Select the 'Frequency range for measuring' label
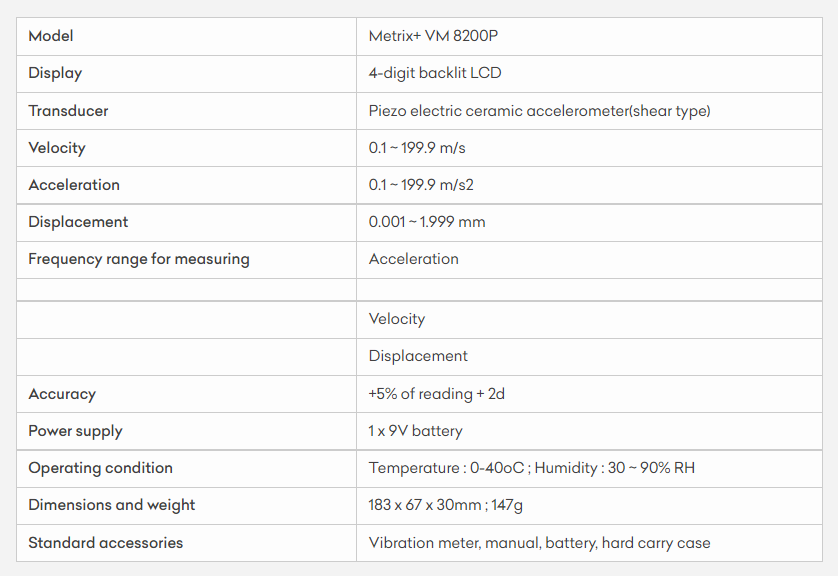Image resolution: width=838 pixels, height=576 pixels. 139,259
